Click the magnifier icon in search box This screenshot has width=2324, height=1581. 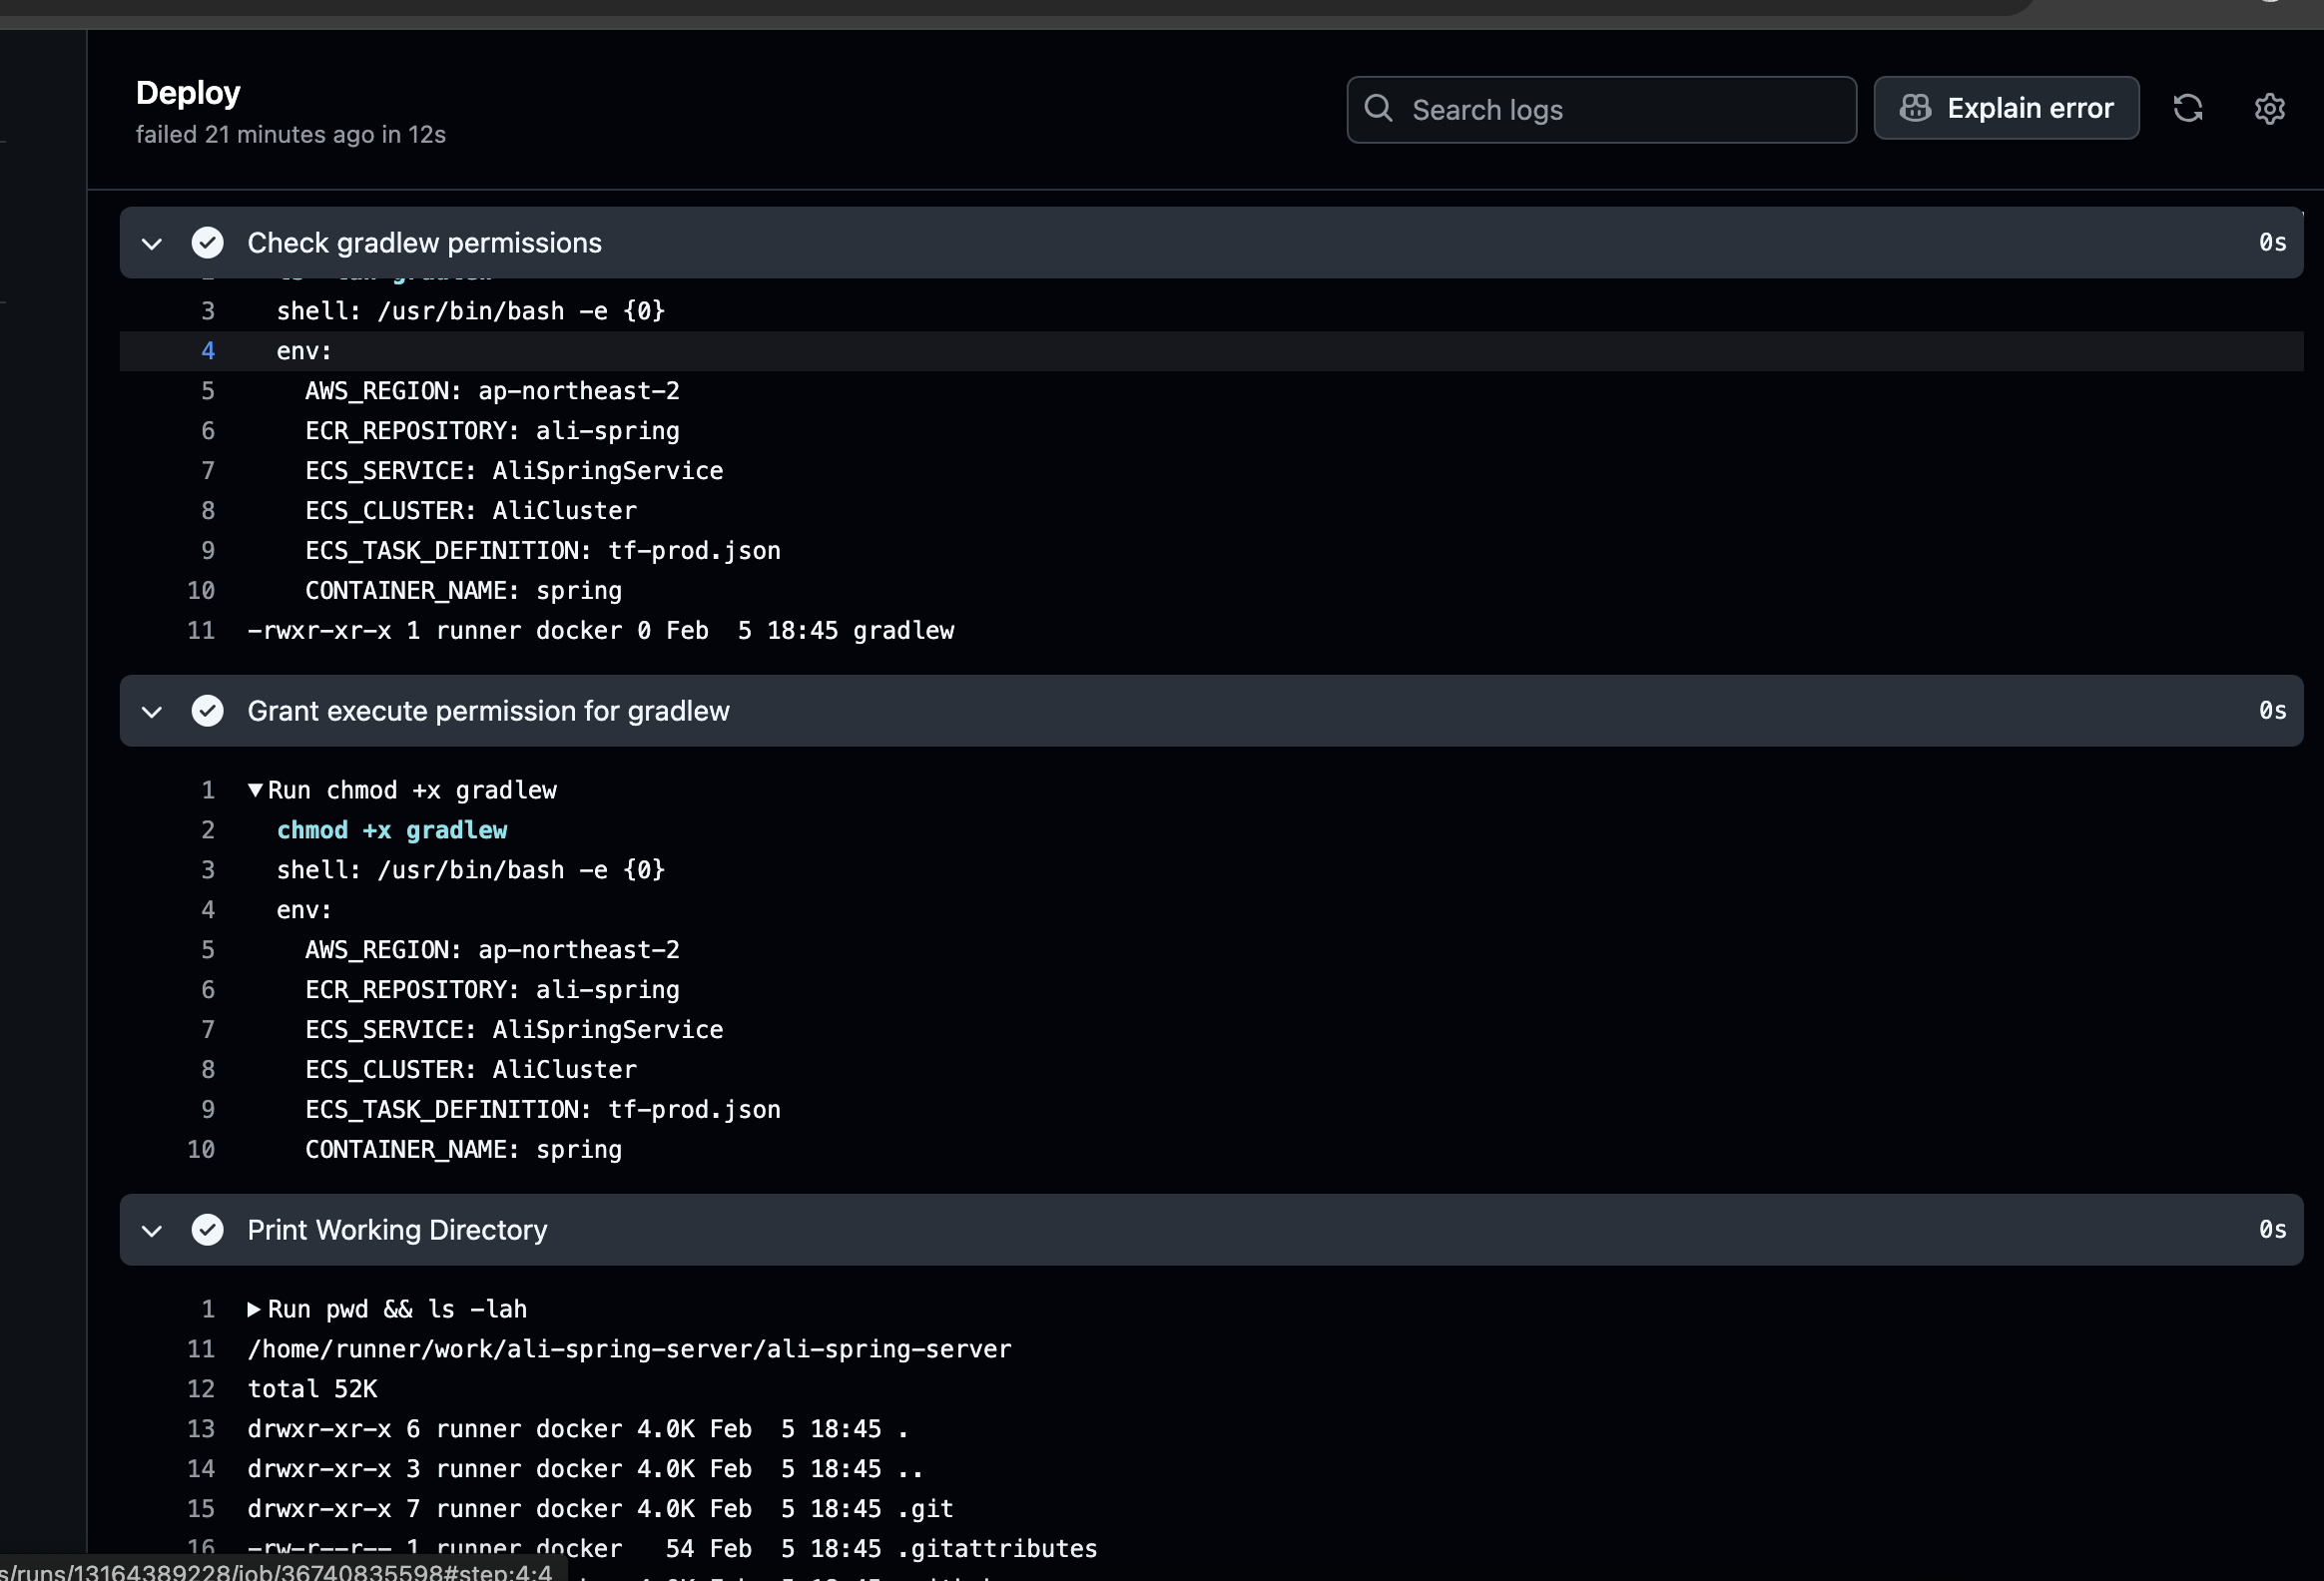pos(1378,108)
